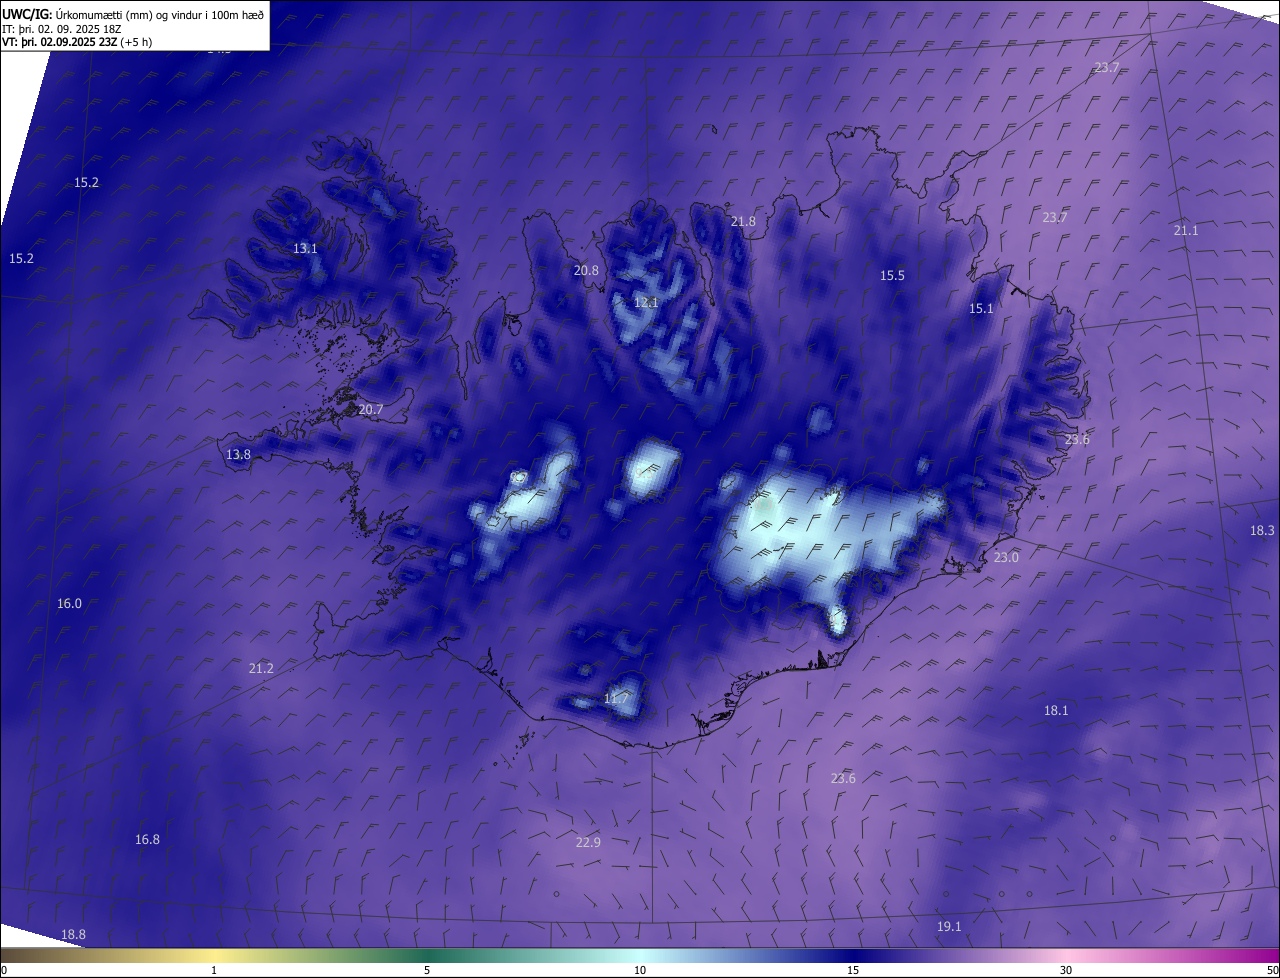Click the 21.1 value label

click(1186, 230)
